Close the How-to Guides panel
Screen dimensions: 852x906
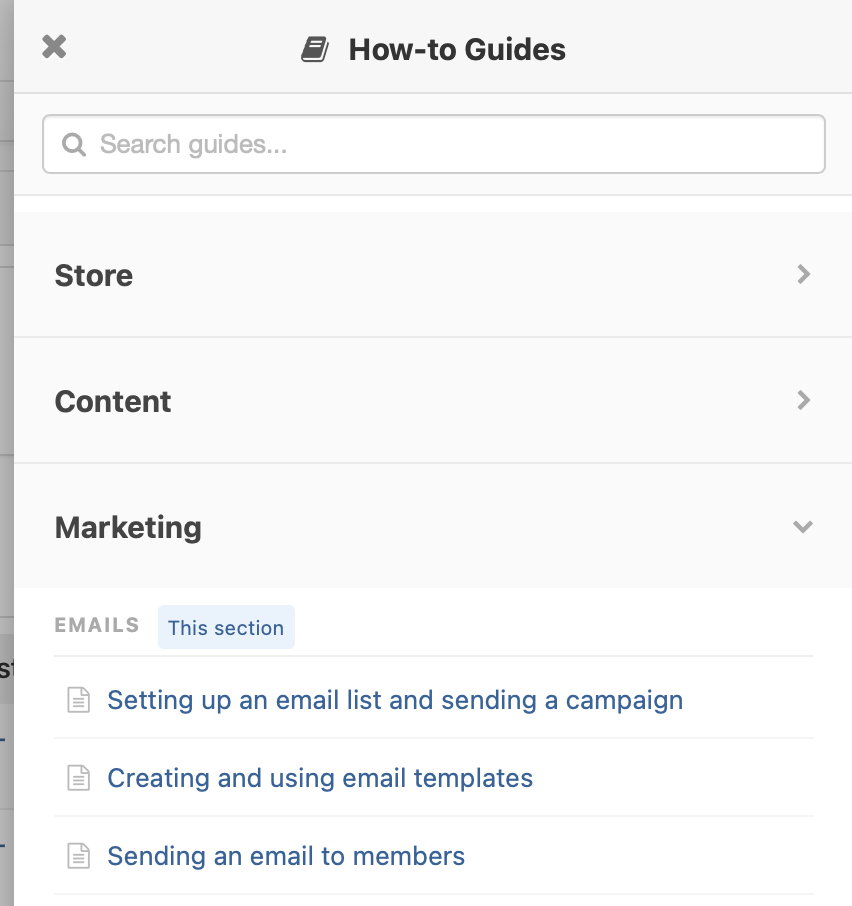pos(54,47)
